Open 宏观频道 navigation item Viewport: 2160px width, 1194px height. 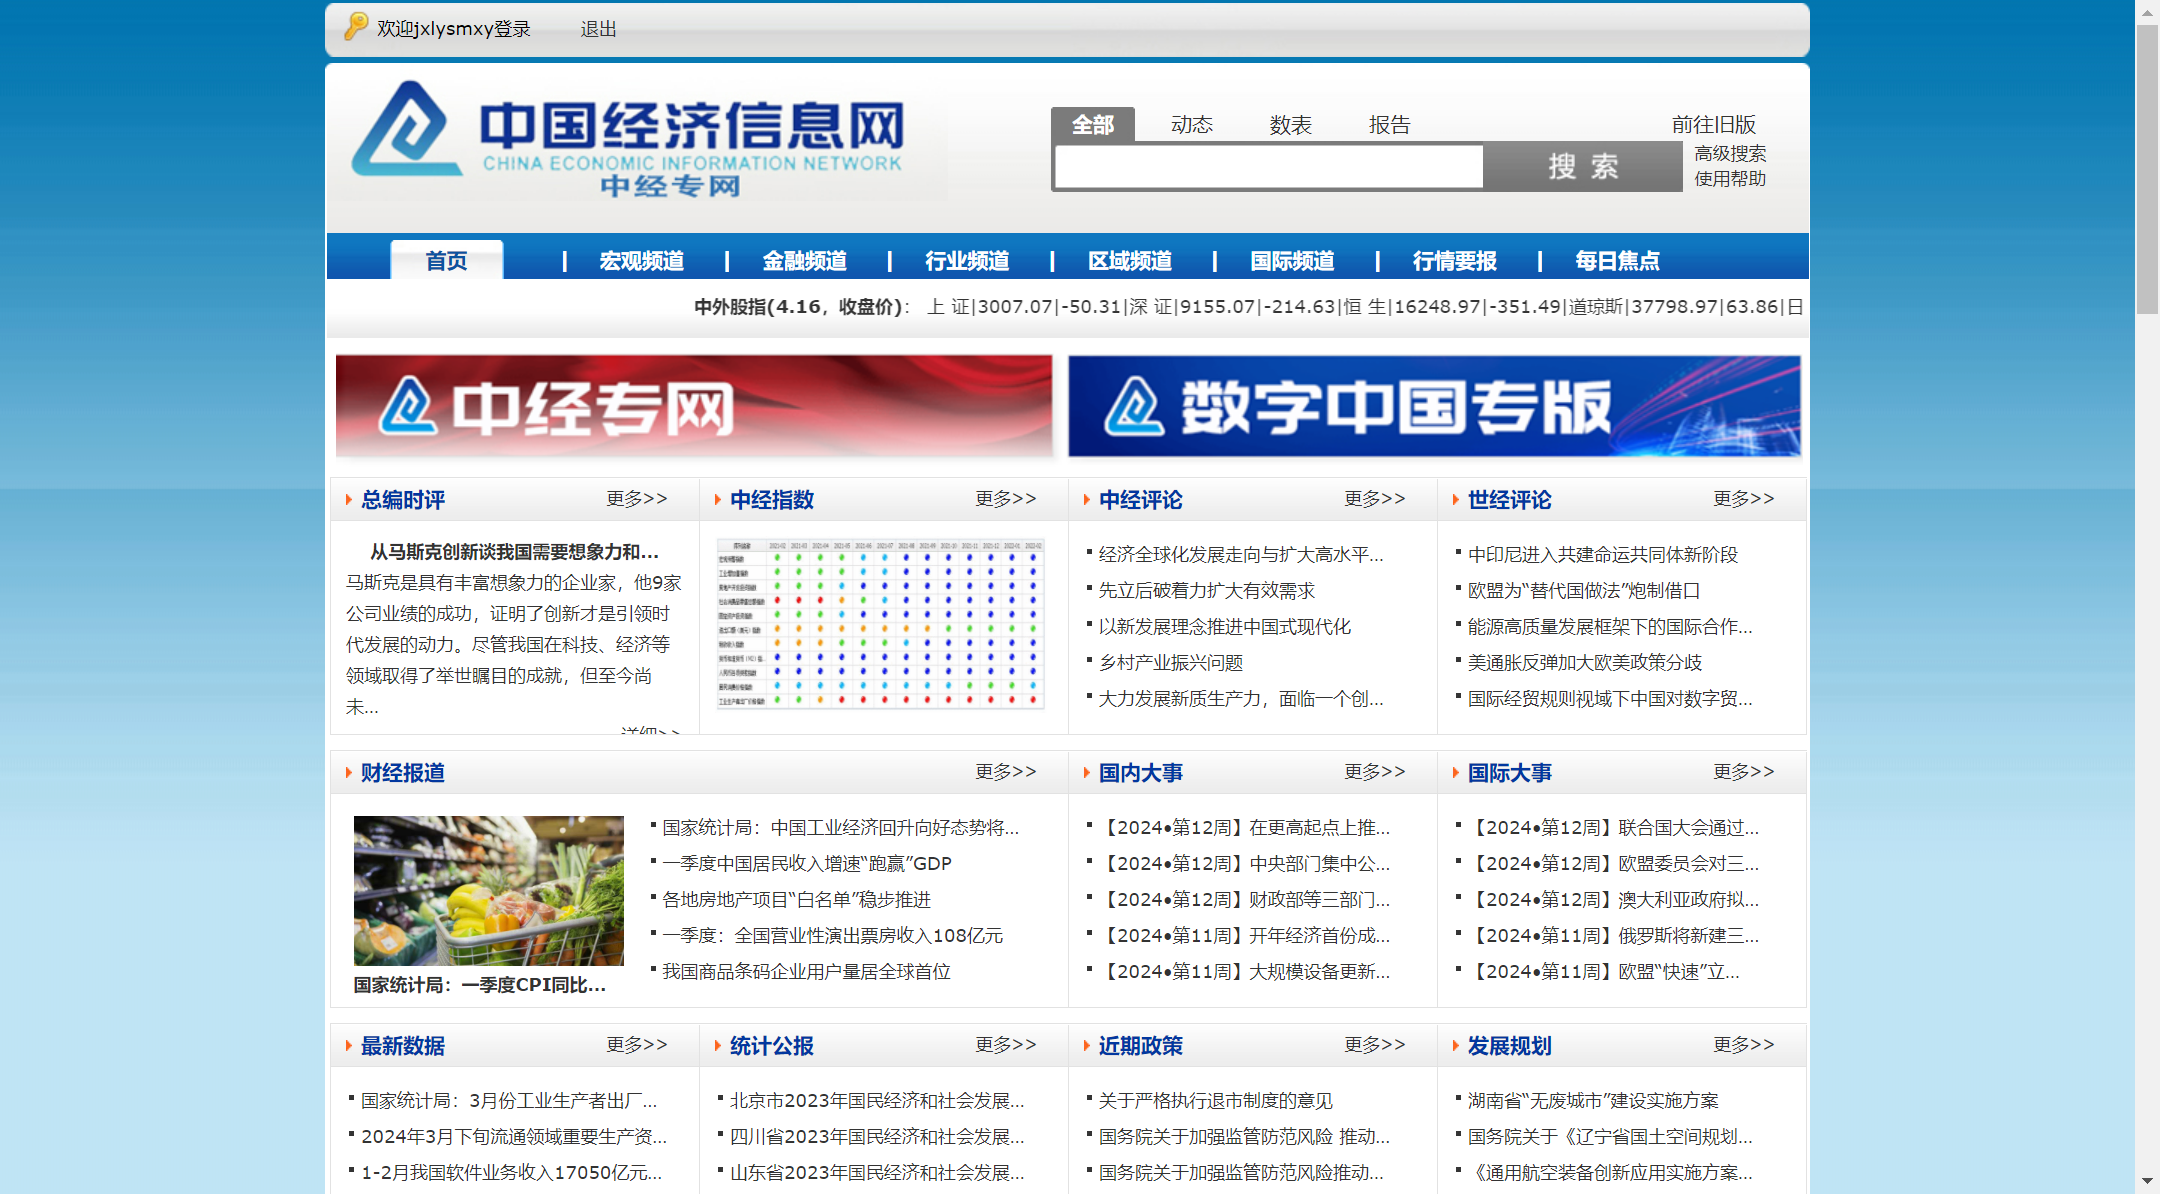tap(641, 260)
